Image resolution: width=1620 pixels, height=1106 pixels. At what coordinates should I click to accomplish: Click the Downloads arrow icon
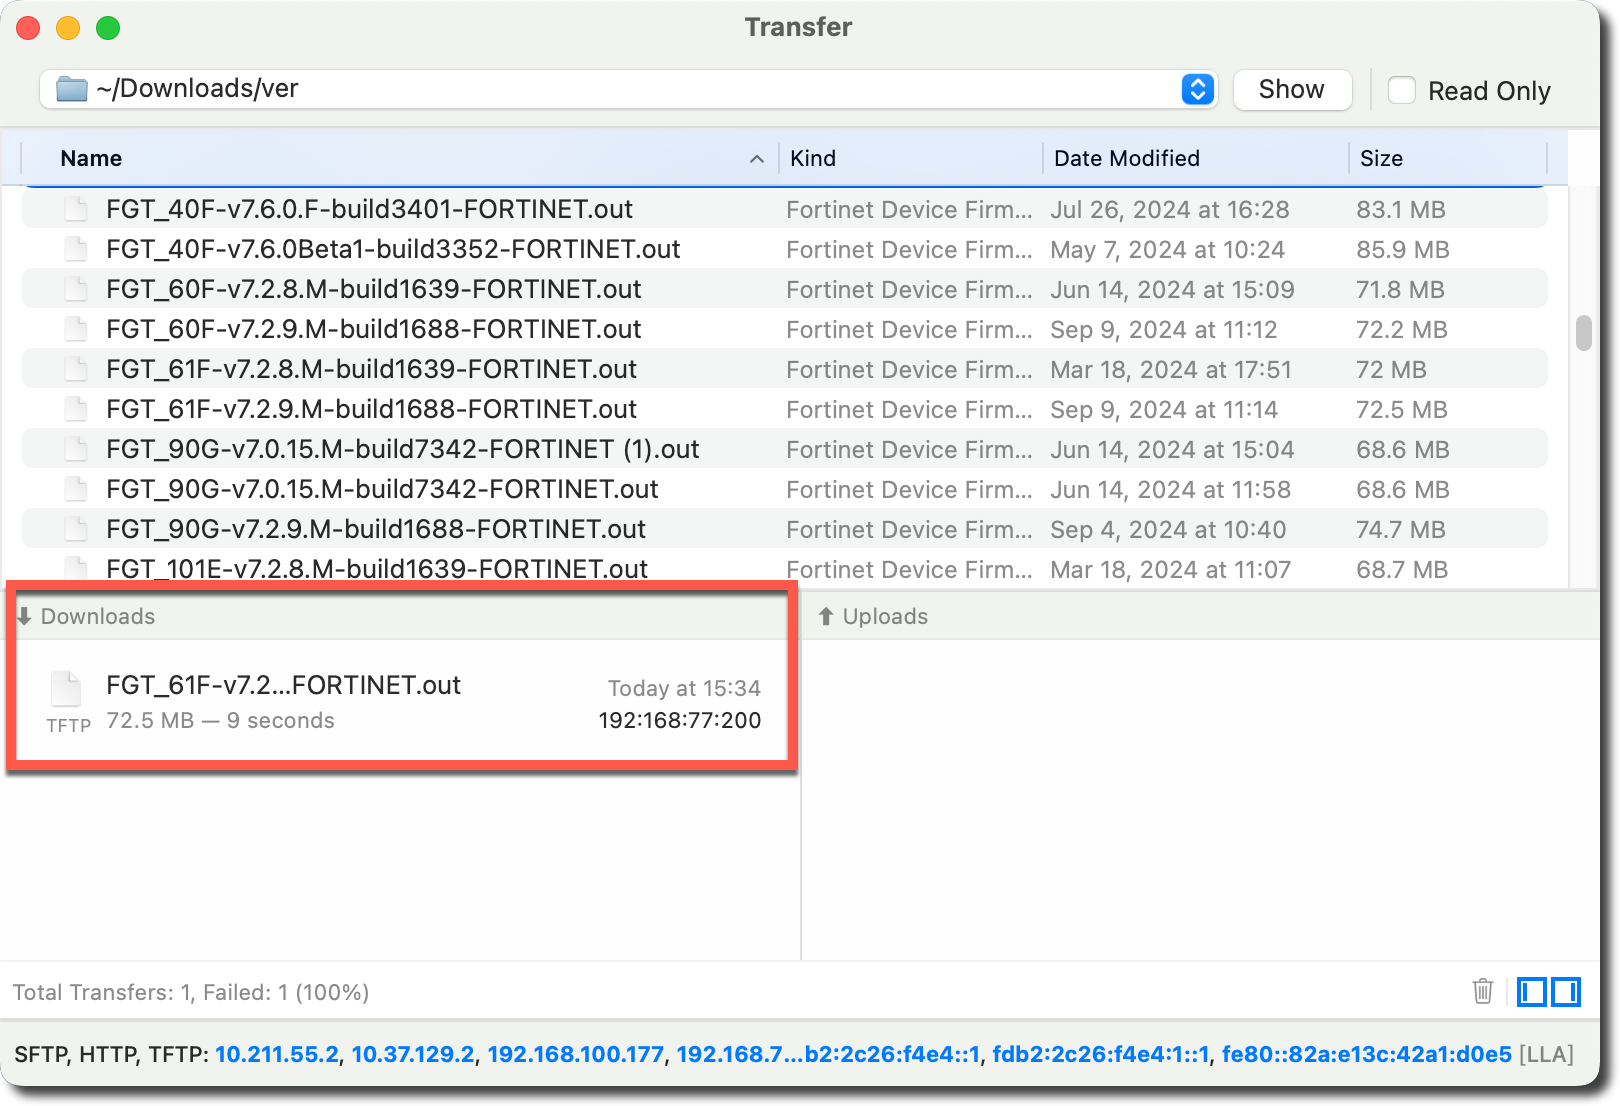[24, 616]
